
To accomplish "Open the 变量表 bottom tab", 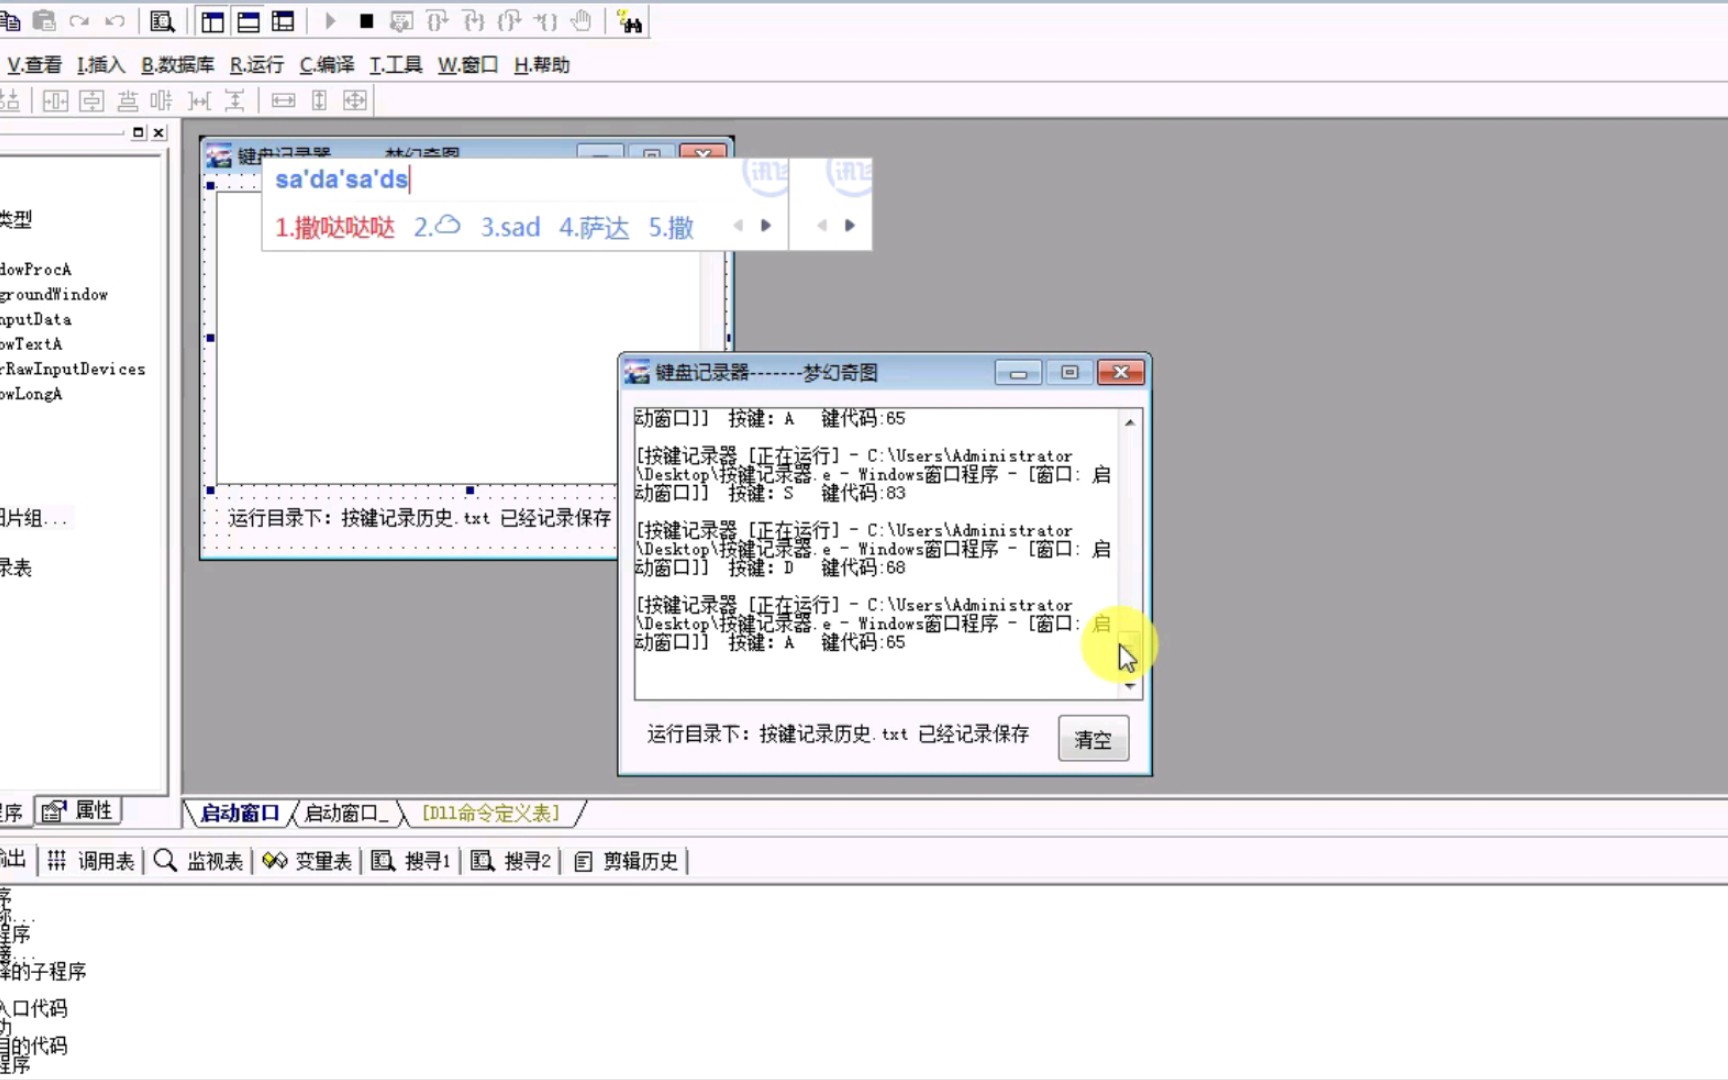I will 307,861.
